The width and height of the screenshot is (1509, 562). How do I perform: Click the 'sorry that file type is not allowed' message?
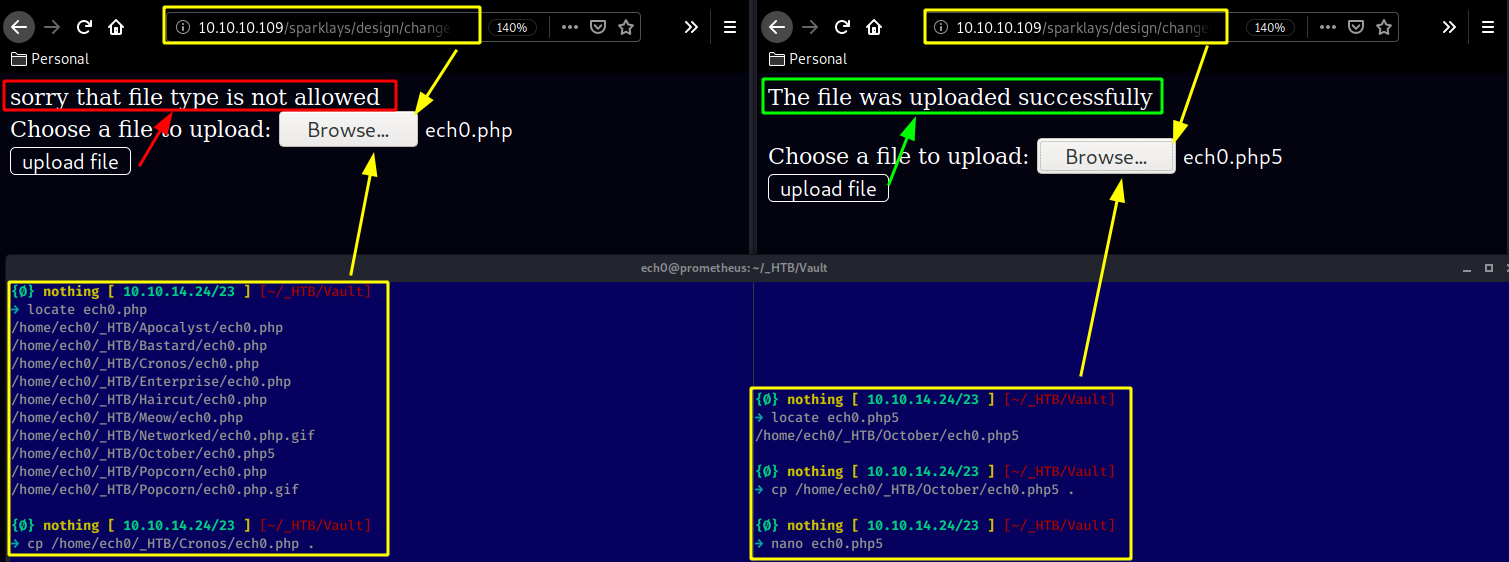point(195,97)
